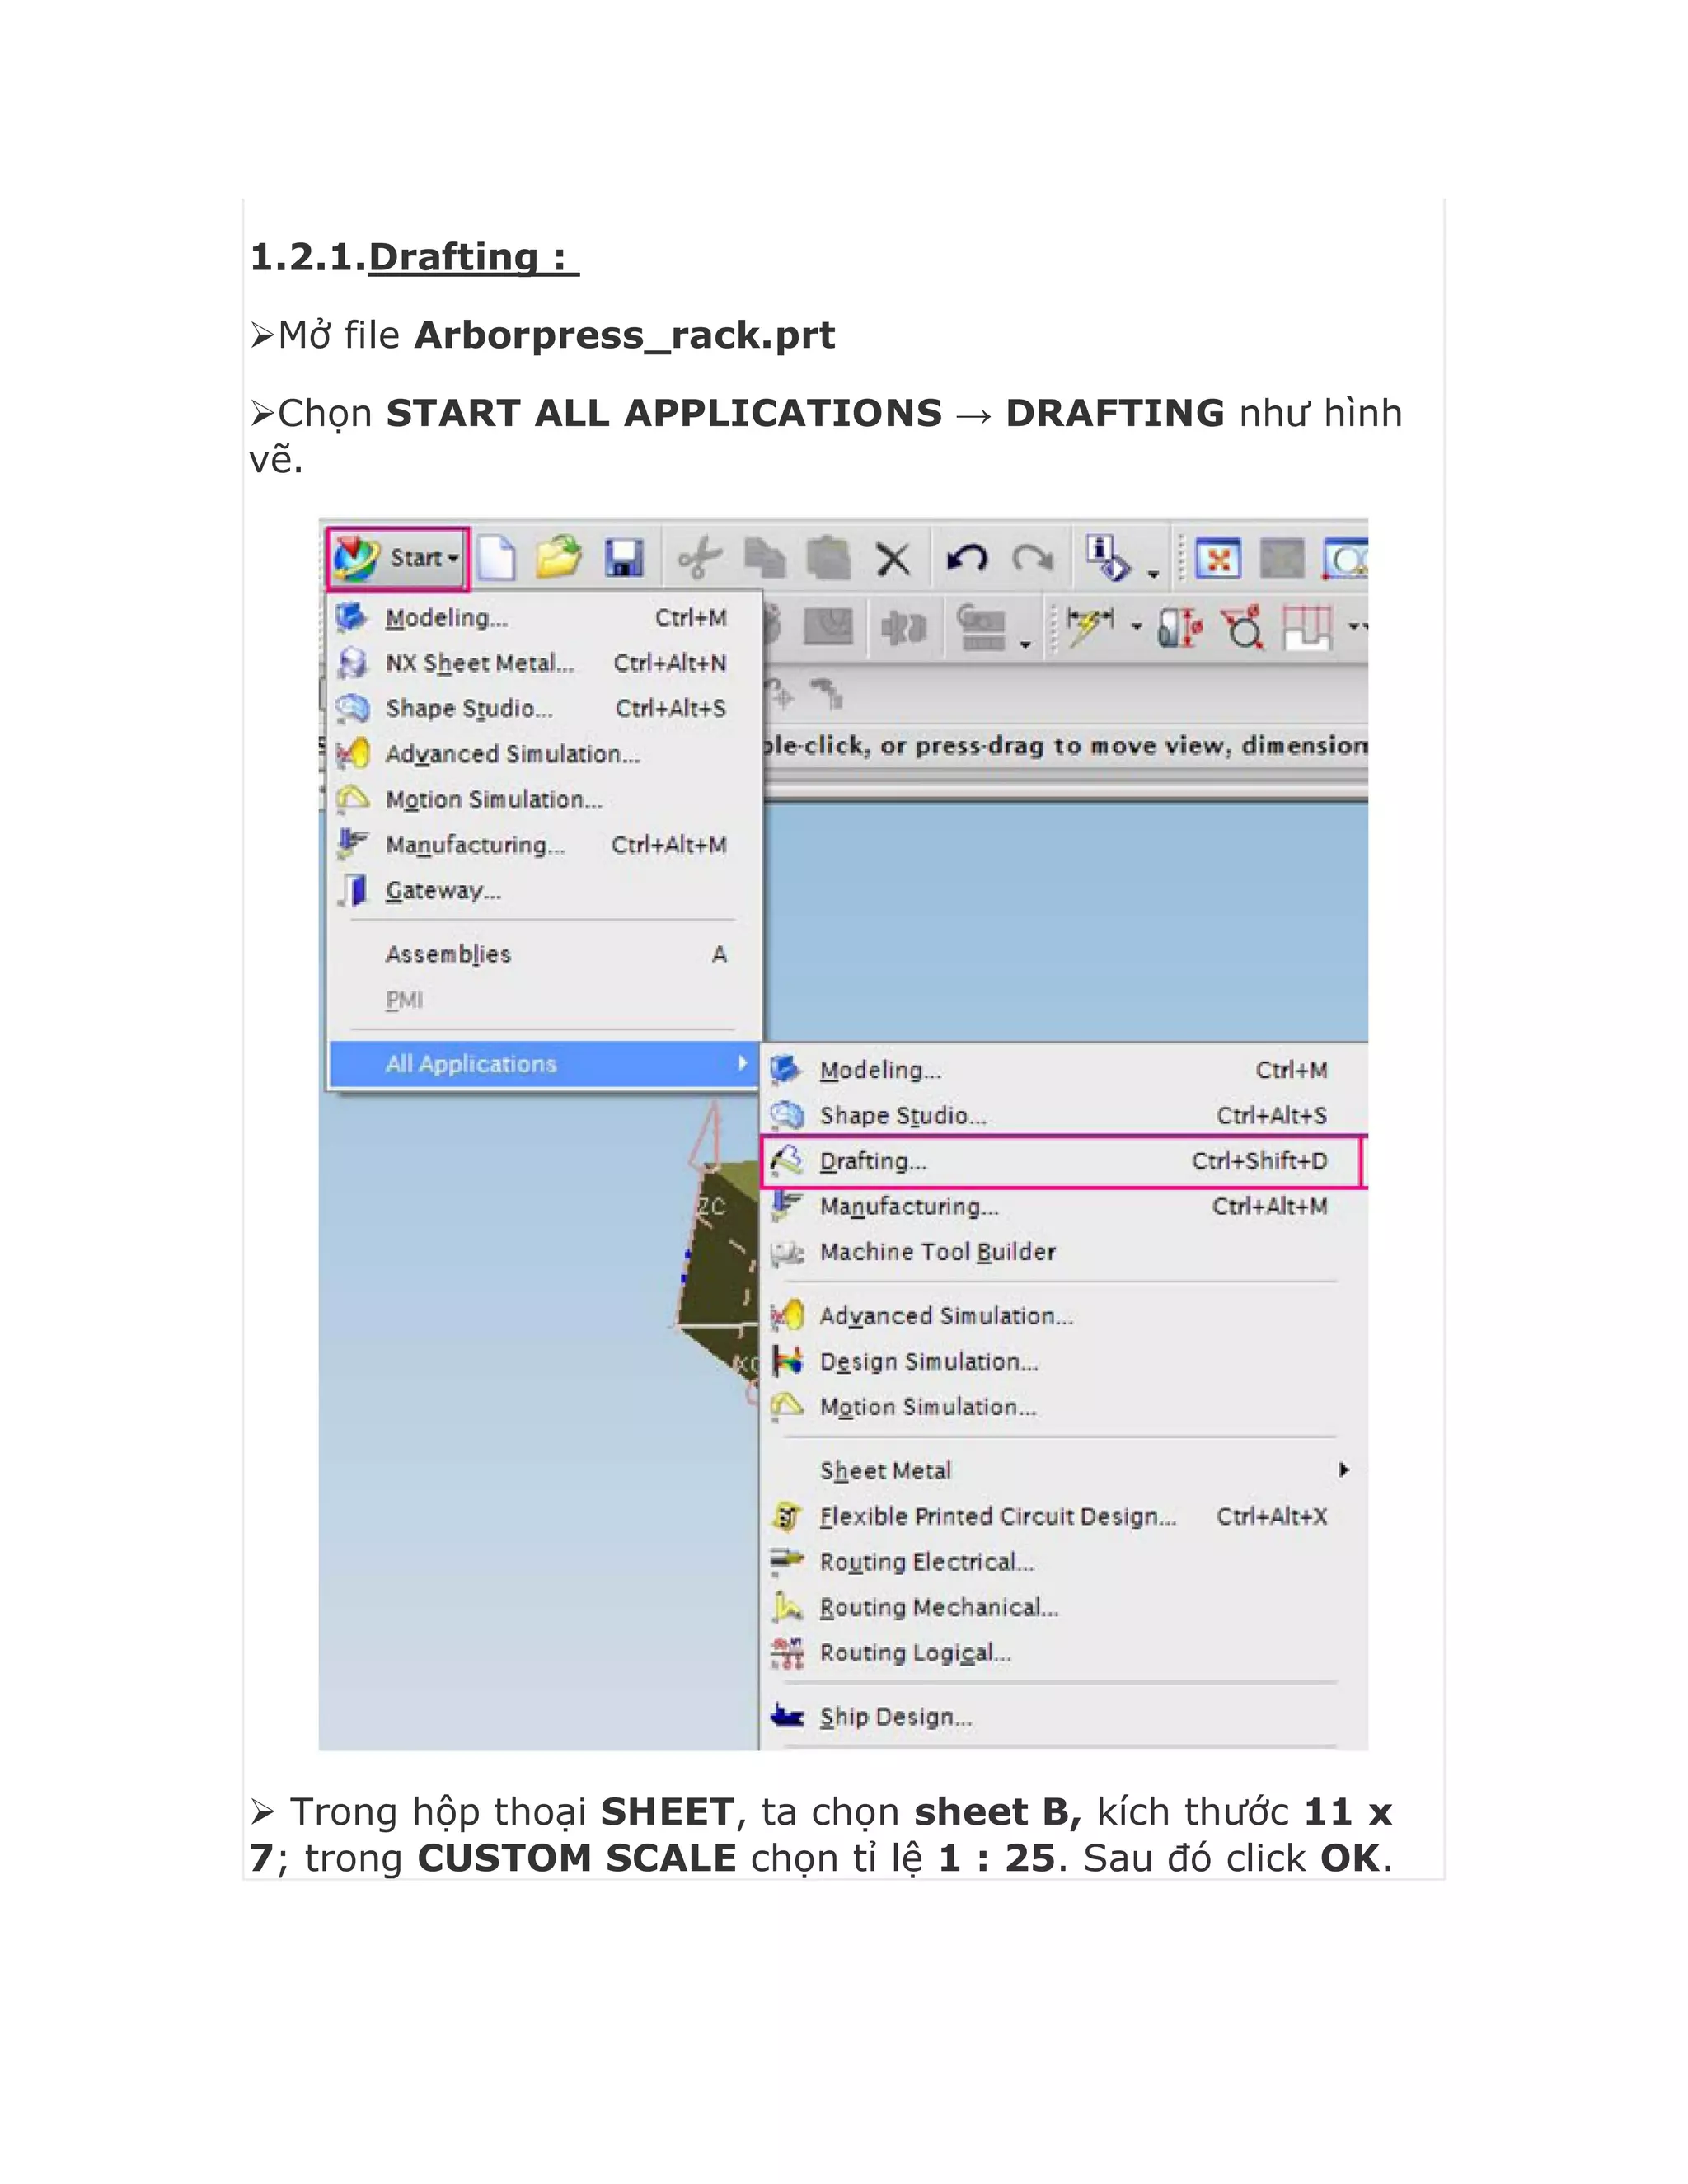
Task: Select Manufacturing in All Applications submenu
Action: (x=1063, y=1207)
